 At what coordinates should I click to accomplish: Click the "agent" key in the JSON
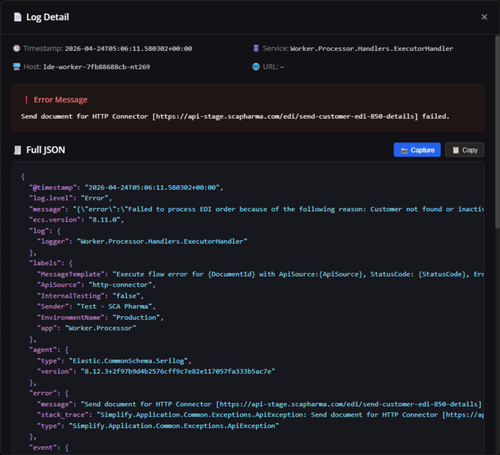pos(43,350)
